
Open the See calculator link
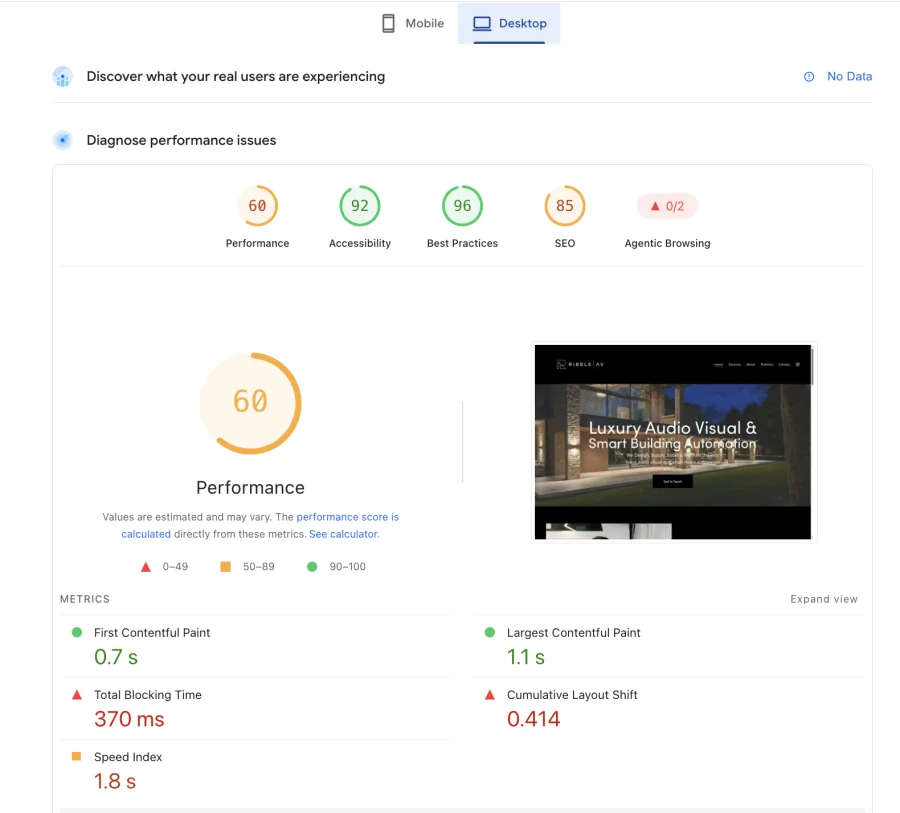point(344,534)
